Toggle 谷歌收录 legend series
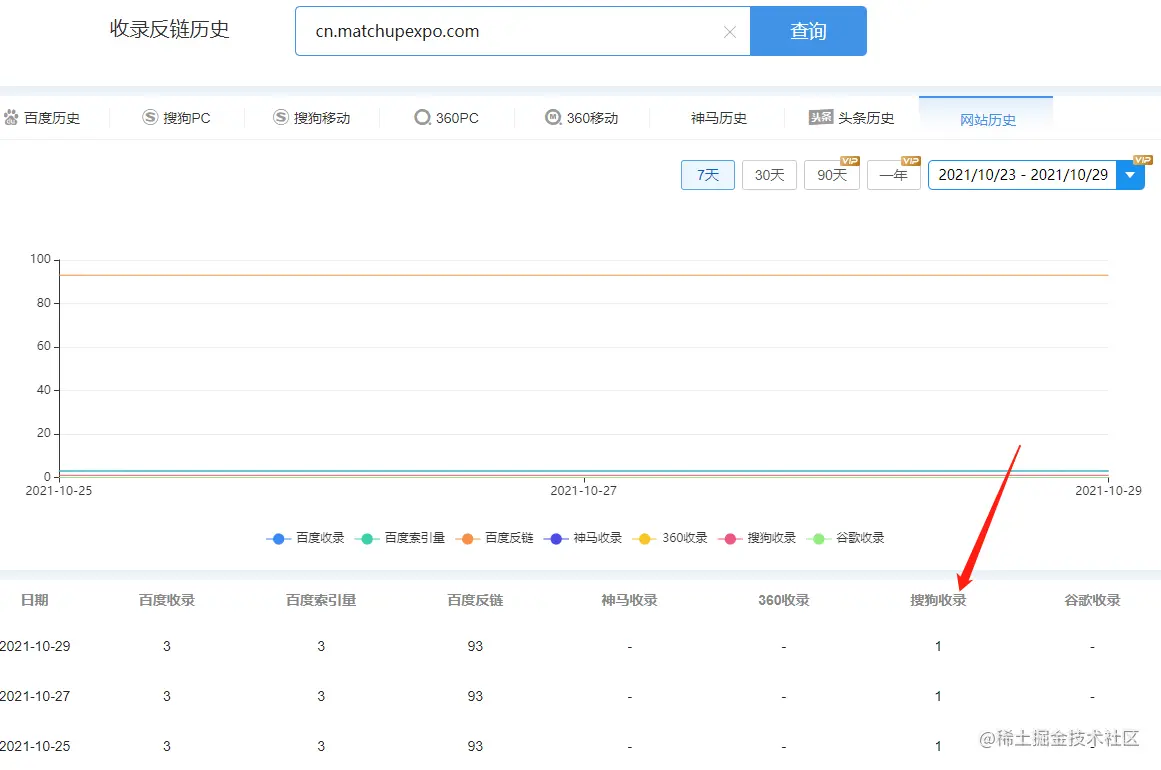This screenshot has width=1161, height=770. pos(846,538)
